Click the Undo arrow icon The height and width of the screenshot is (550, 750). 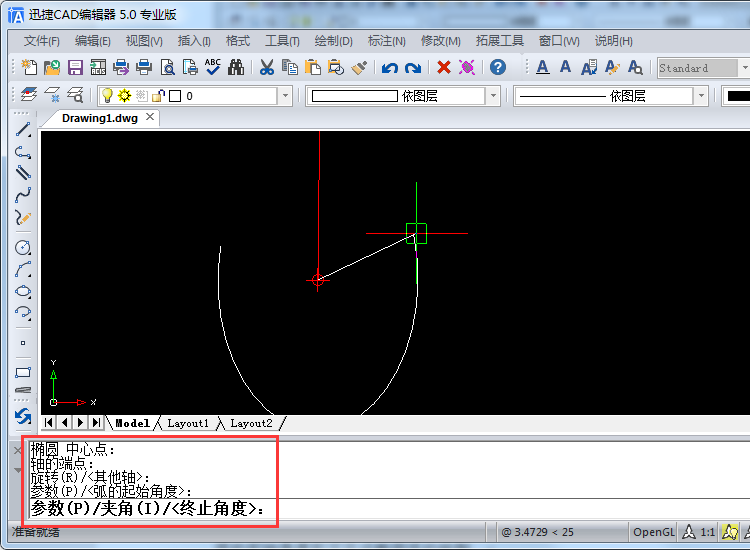click(389, 68)
